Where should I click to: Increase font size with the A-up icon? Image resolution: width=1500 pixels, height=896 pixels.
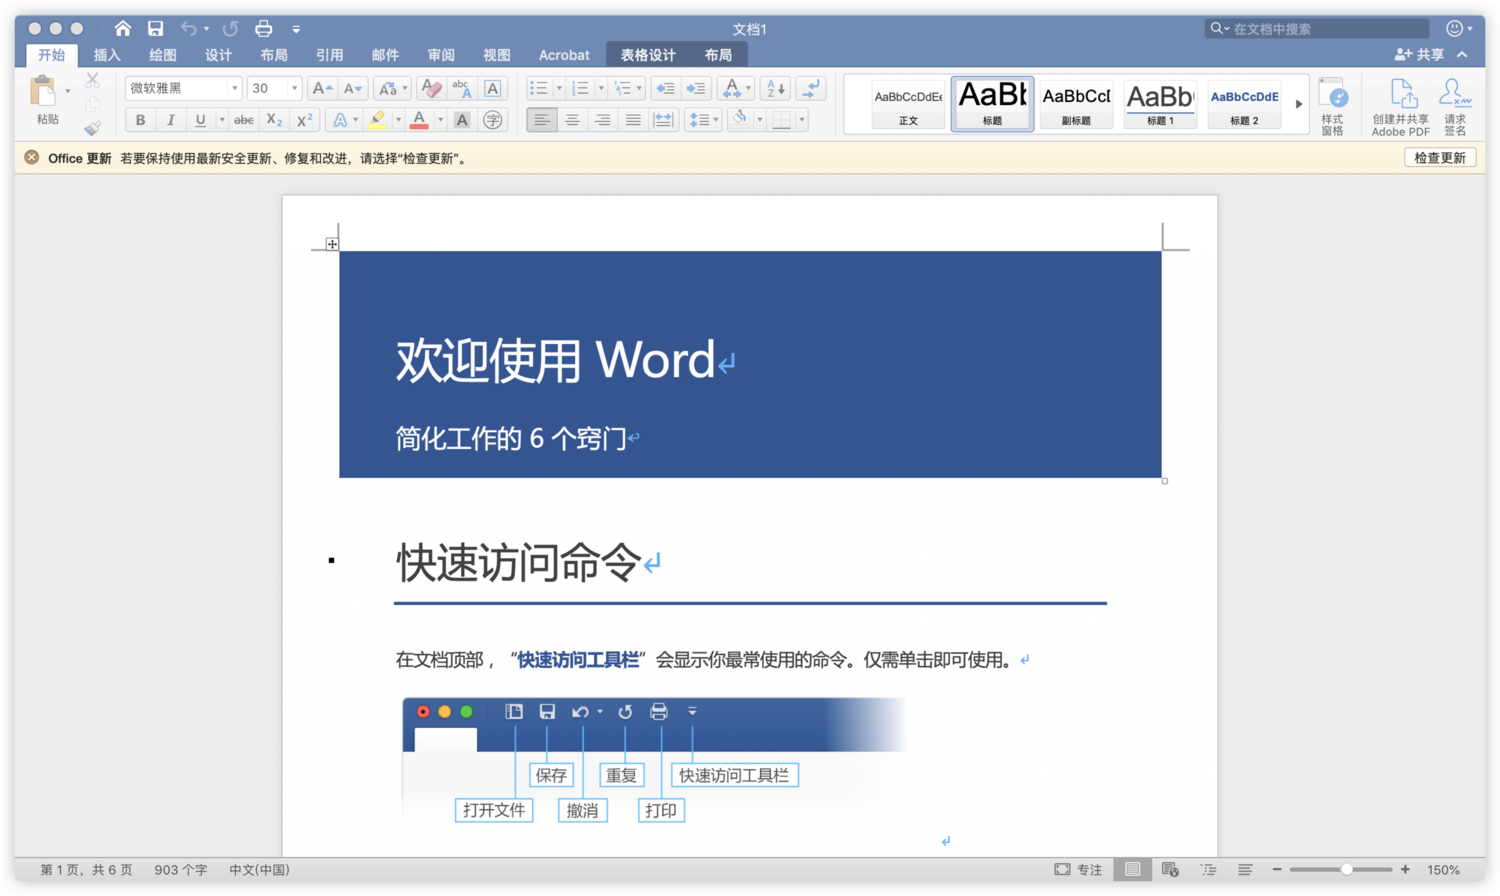point(322,89)
